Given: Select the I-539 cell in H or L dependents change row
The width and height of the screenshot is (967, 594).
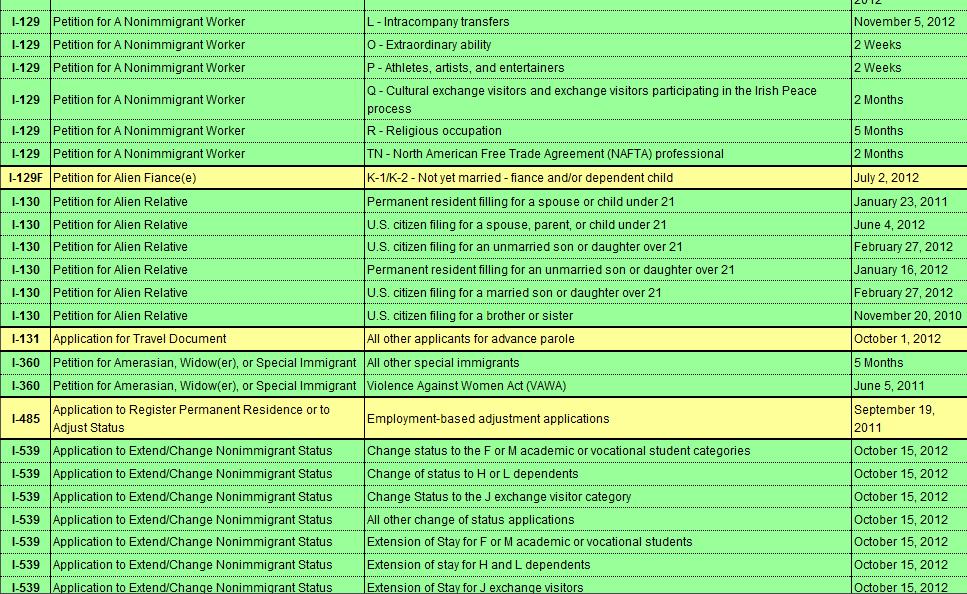Looking at the screenshot, I should tap(25, 474).
